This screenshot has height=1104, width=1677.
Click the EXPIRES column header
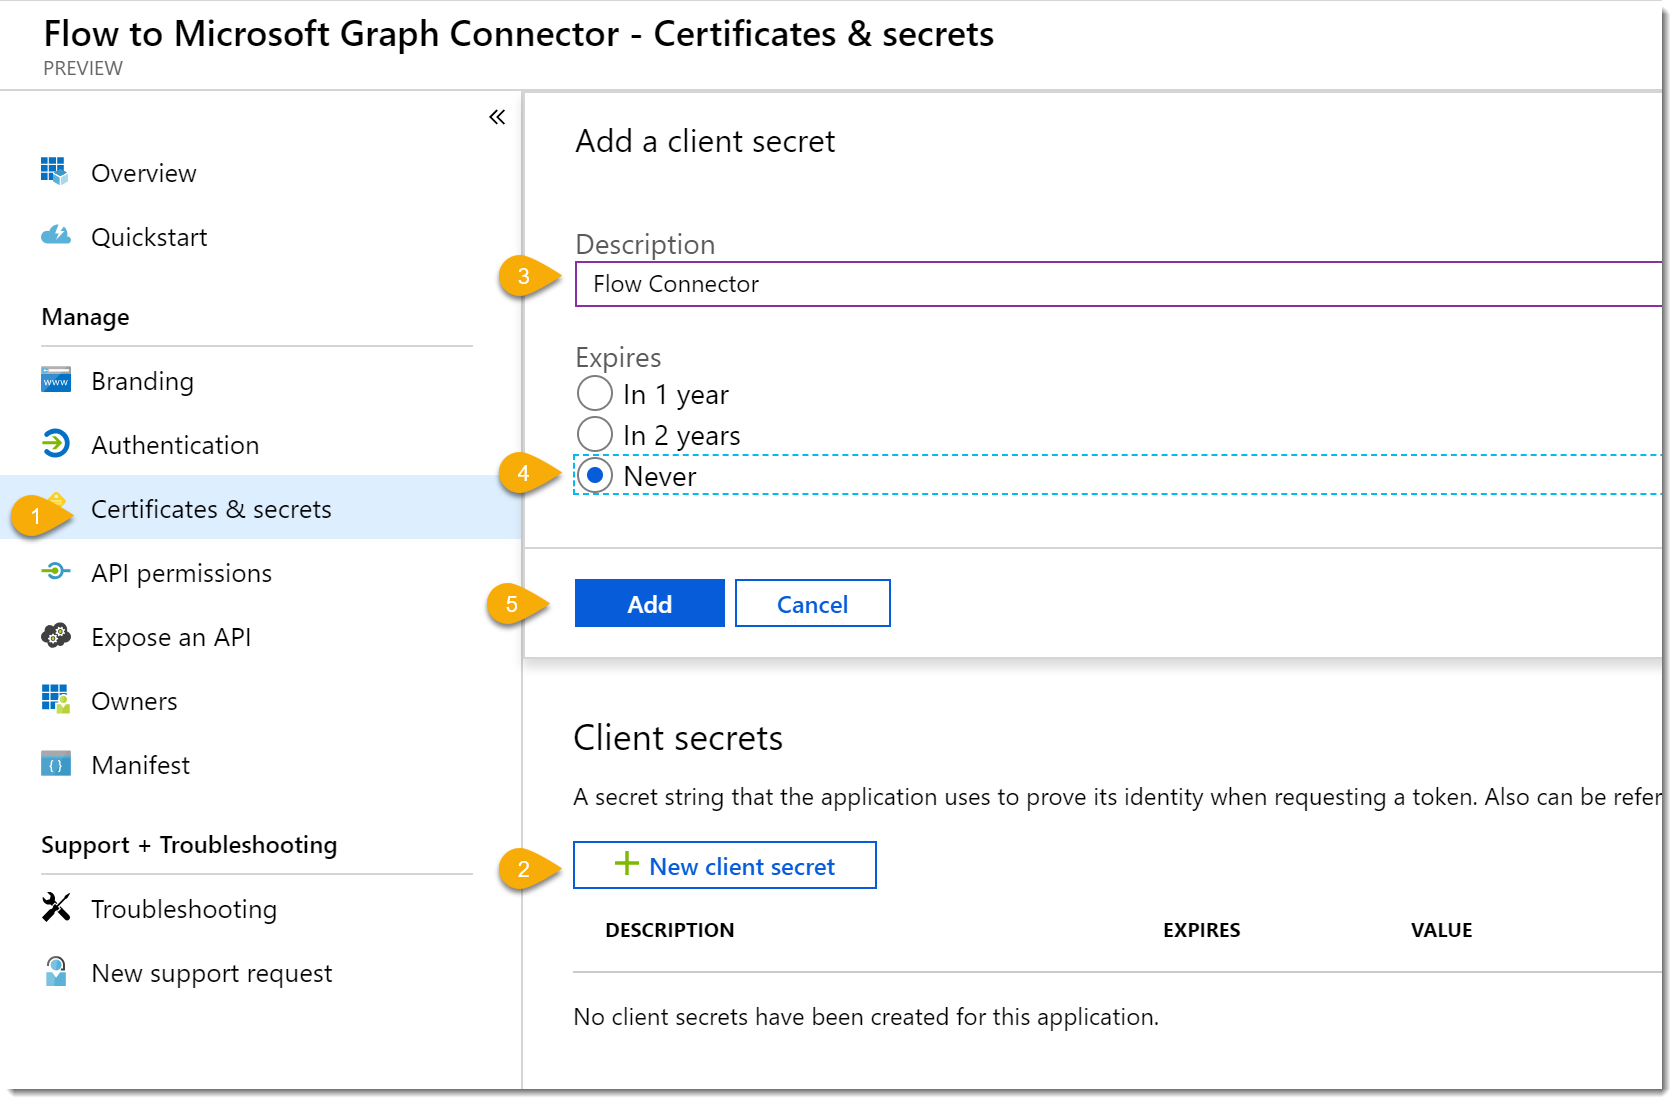[x=1201, y=930]
